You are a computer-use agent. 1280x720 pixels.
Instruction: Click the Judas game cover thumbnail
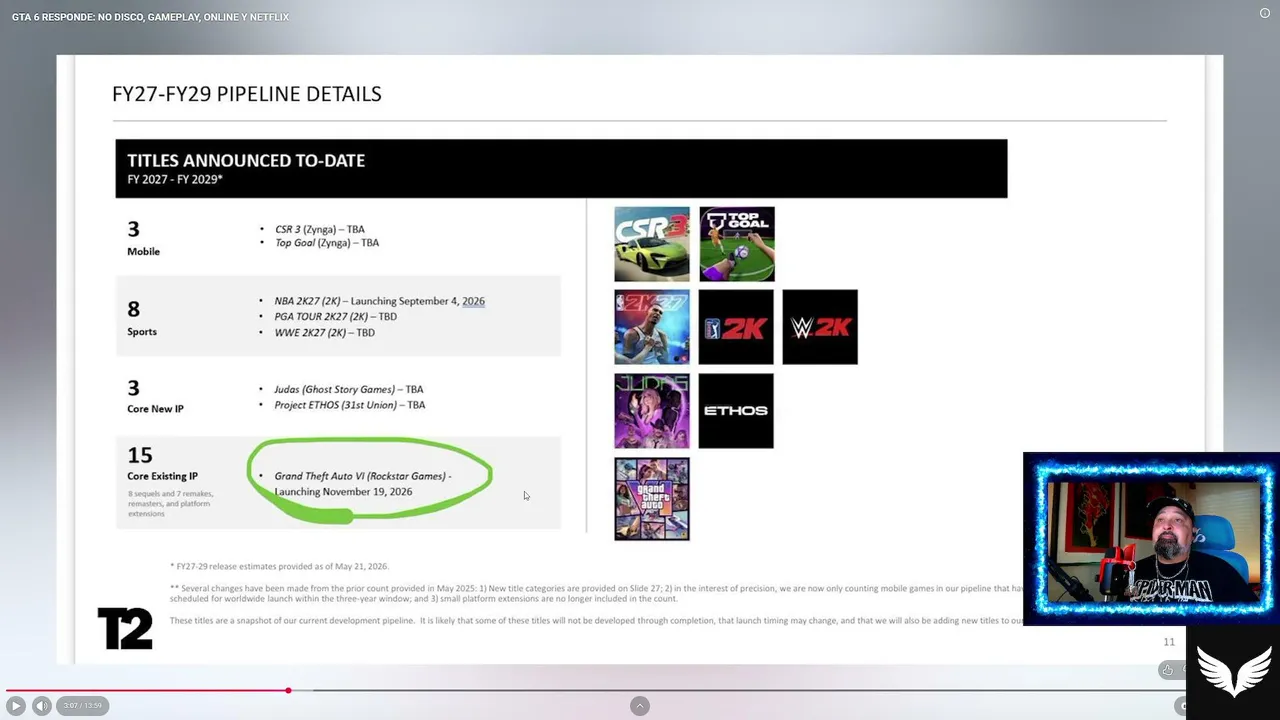coord(652,411)
